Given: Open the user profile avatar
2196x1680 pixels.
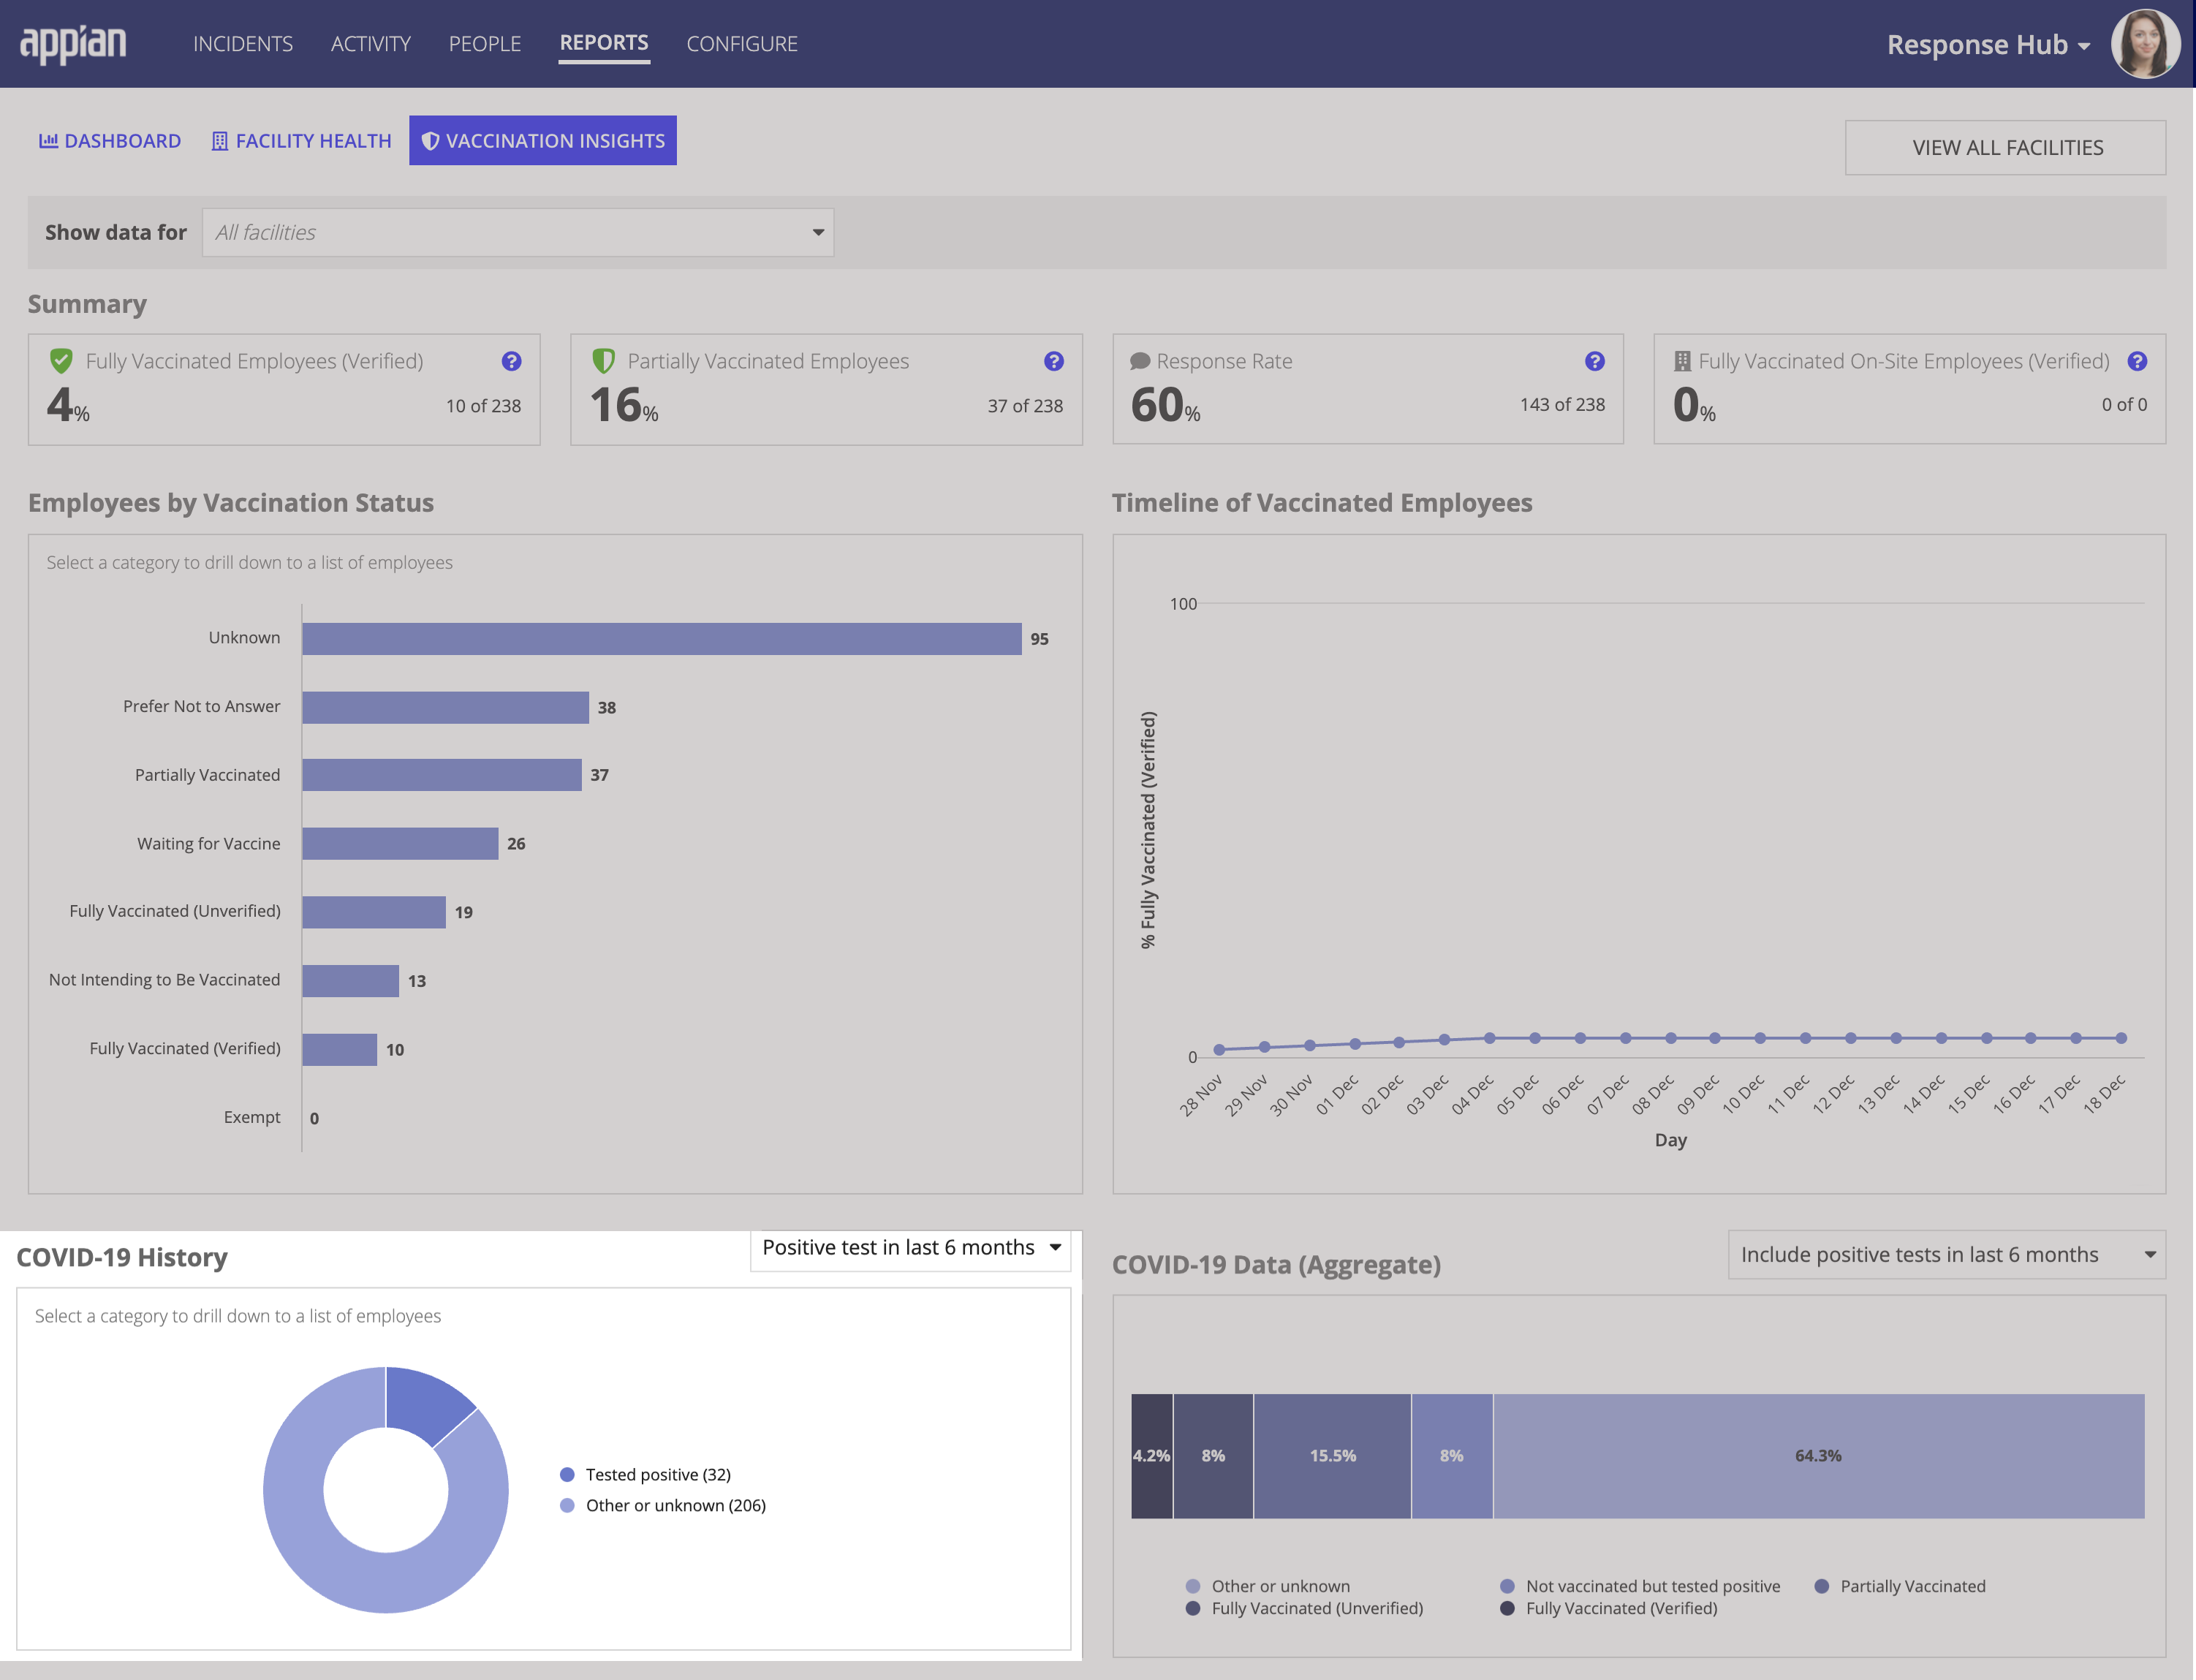Looking at the screenshot, I should pyautogui.click(x=2145, y=44).
